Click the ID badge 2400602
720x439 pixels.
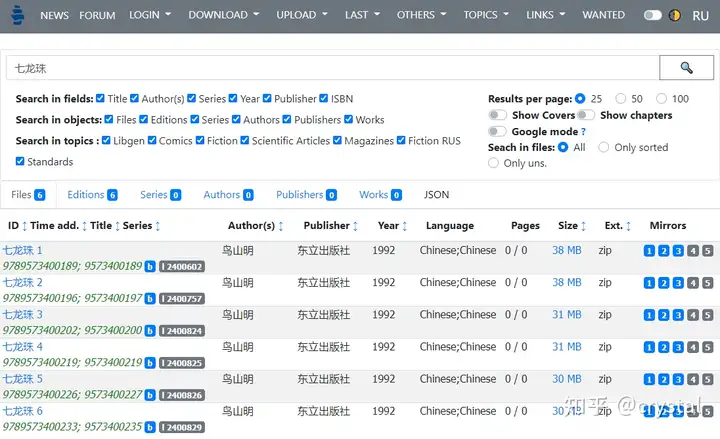coord(182,266)
